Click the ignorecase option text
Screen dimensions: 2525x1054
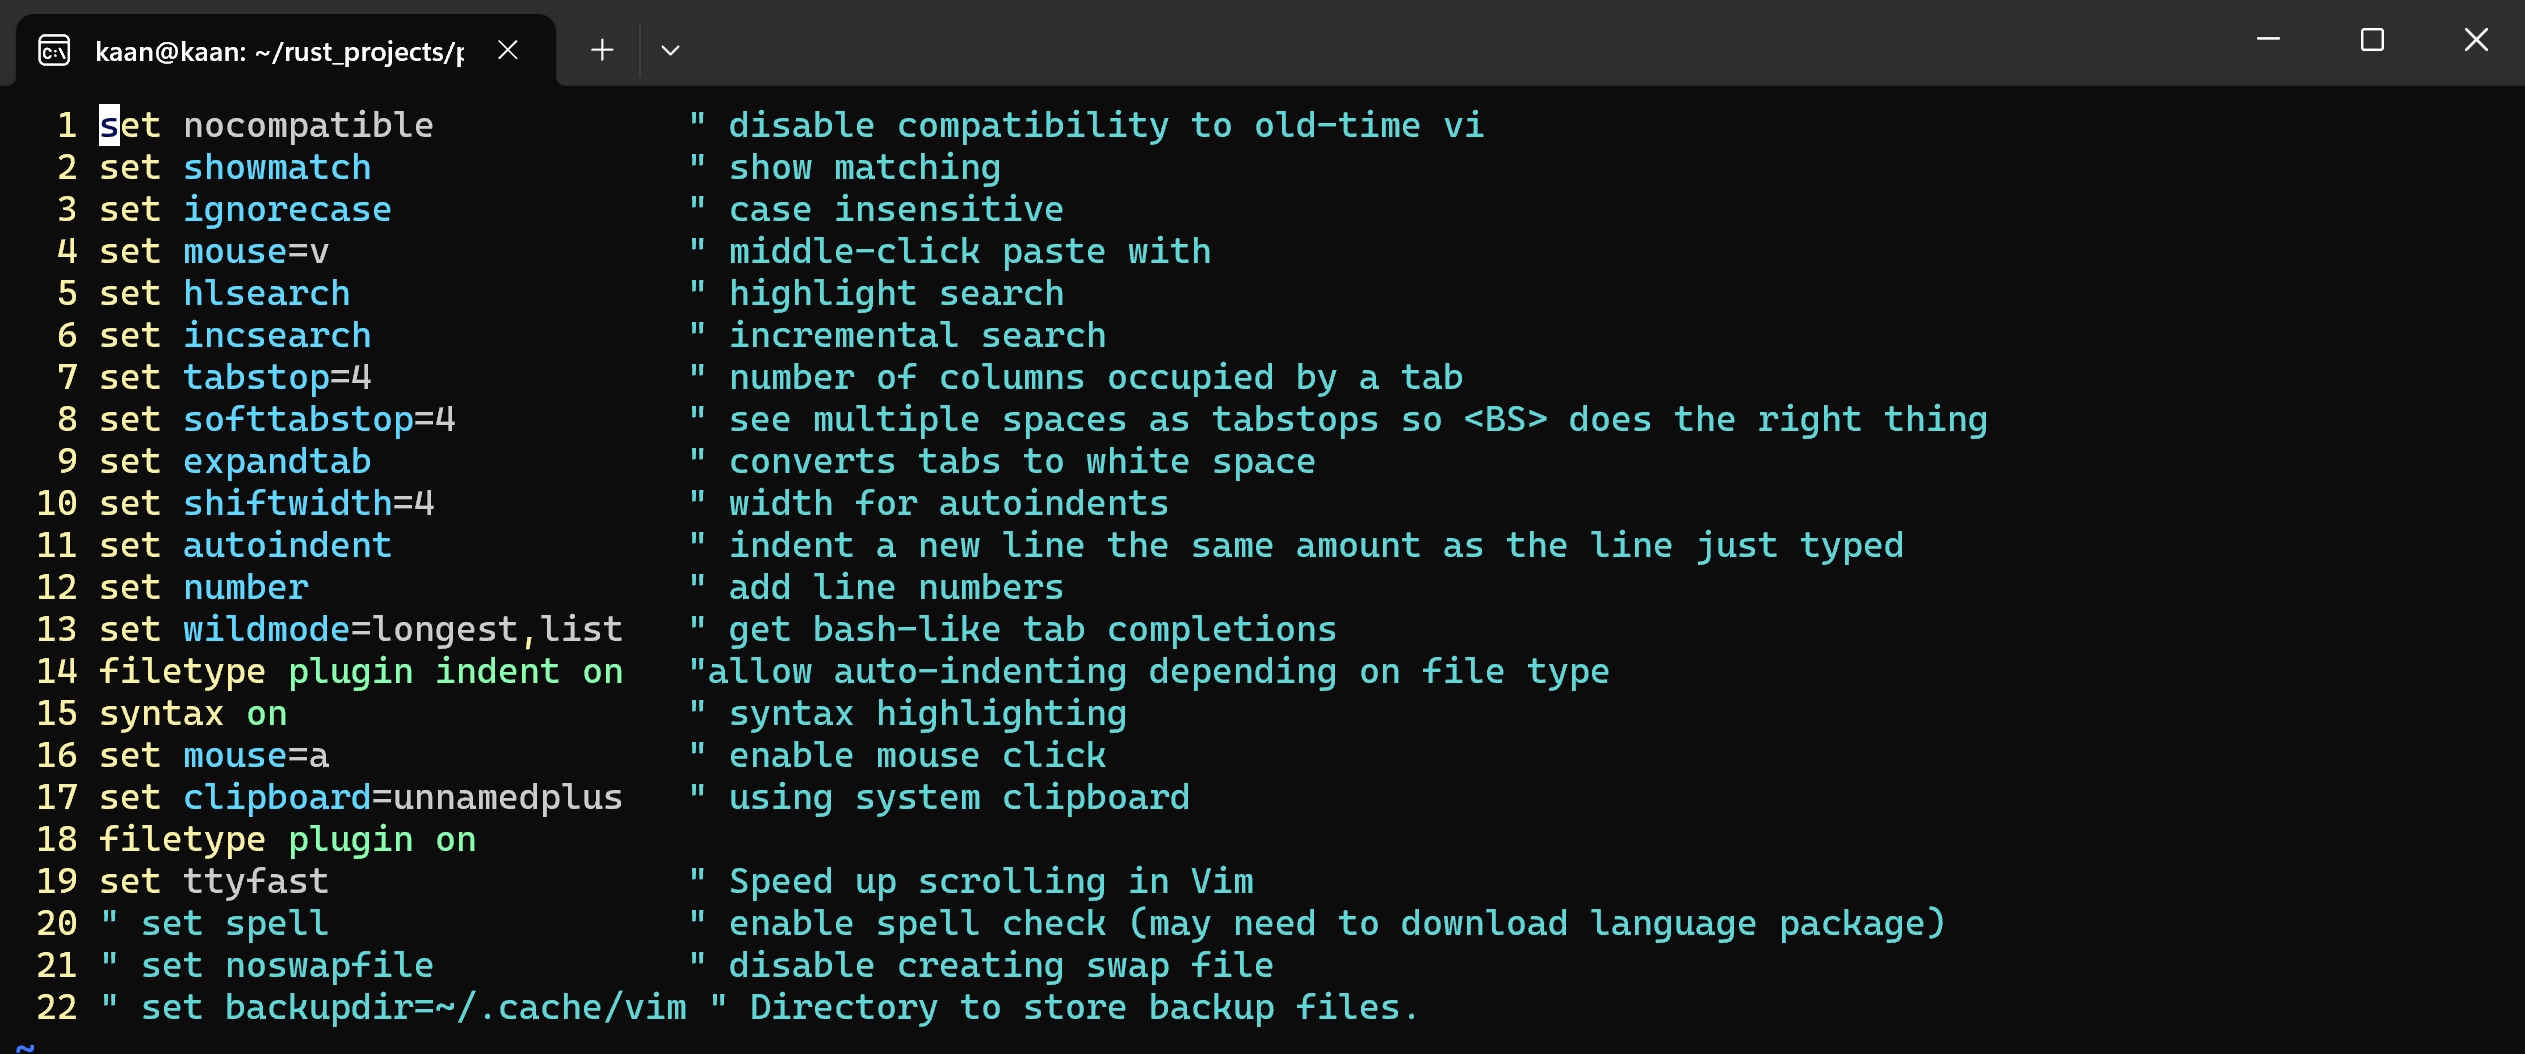287,210
